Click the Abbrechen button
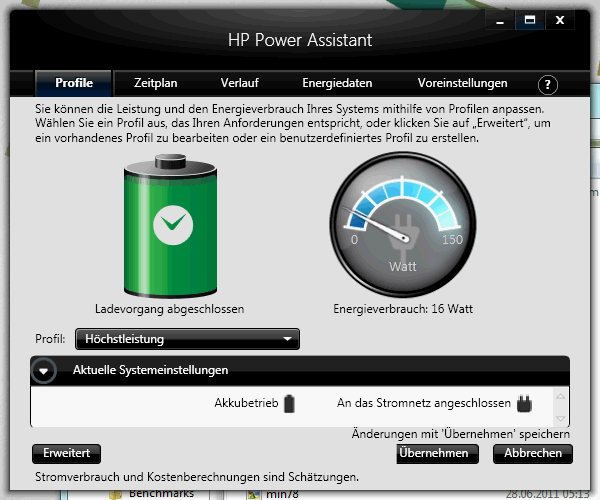This screenshot has height=500, width=600. pyautogui.click(x=533, y=453)
